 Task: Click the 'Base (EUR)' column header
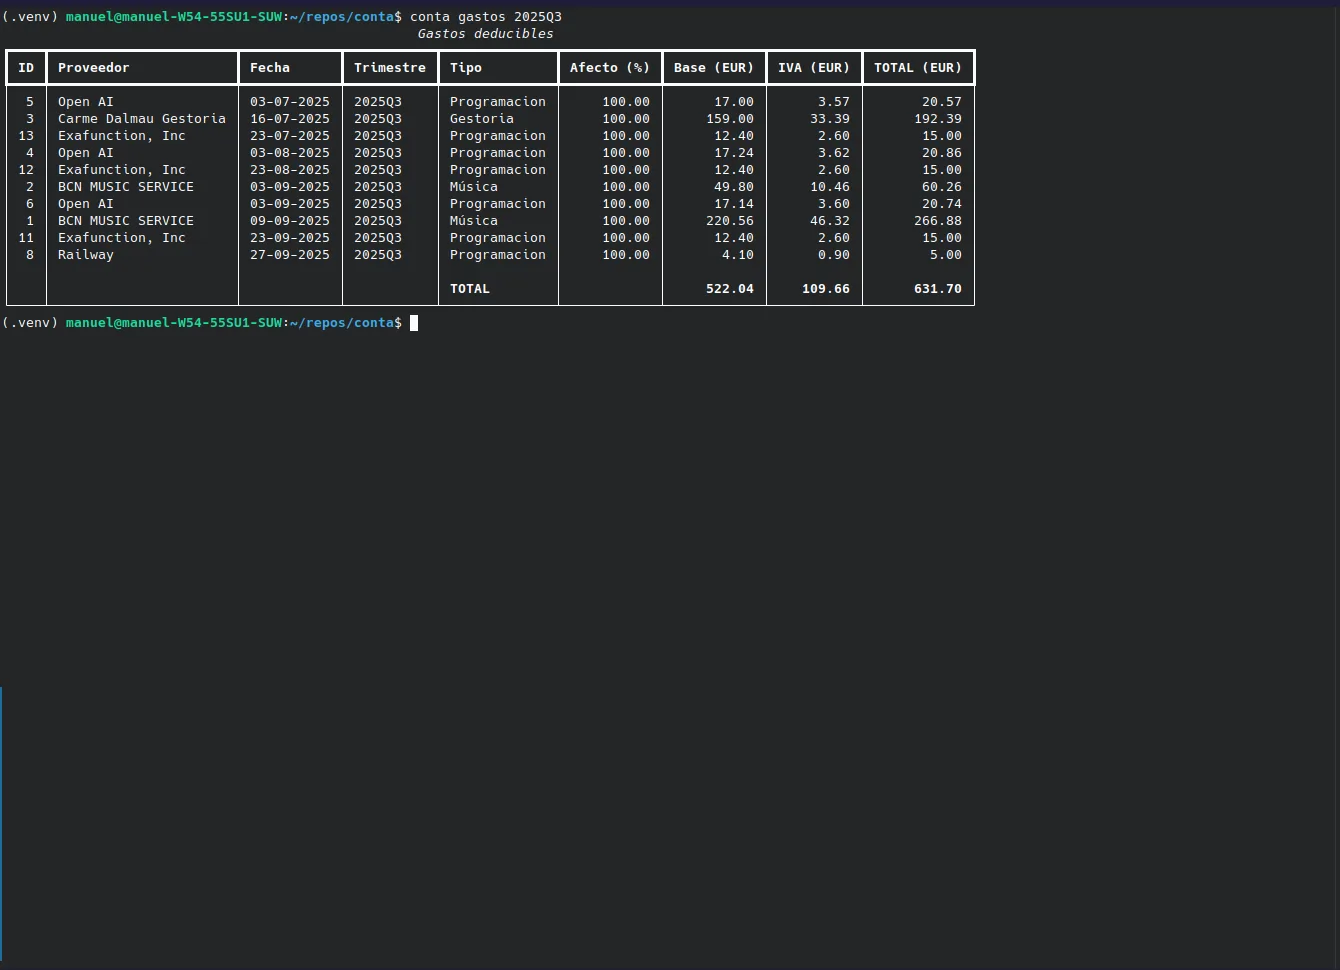[714, 68]
